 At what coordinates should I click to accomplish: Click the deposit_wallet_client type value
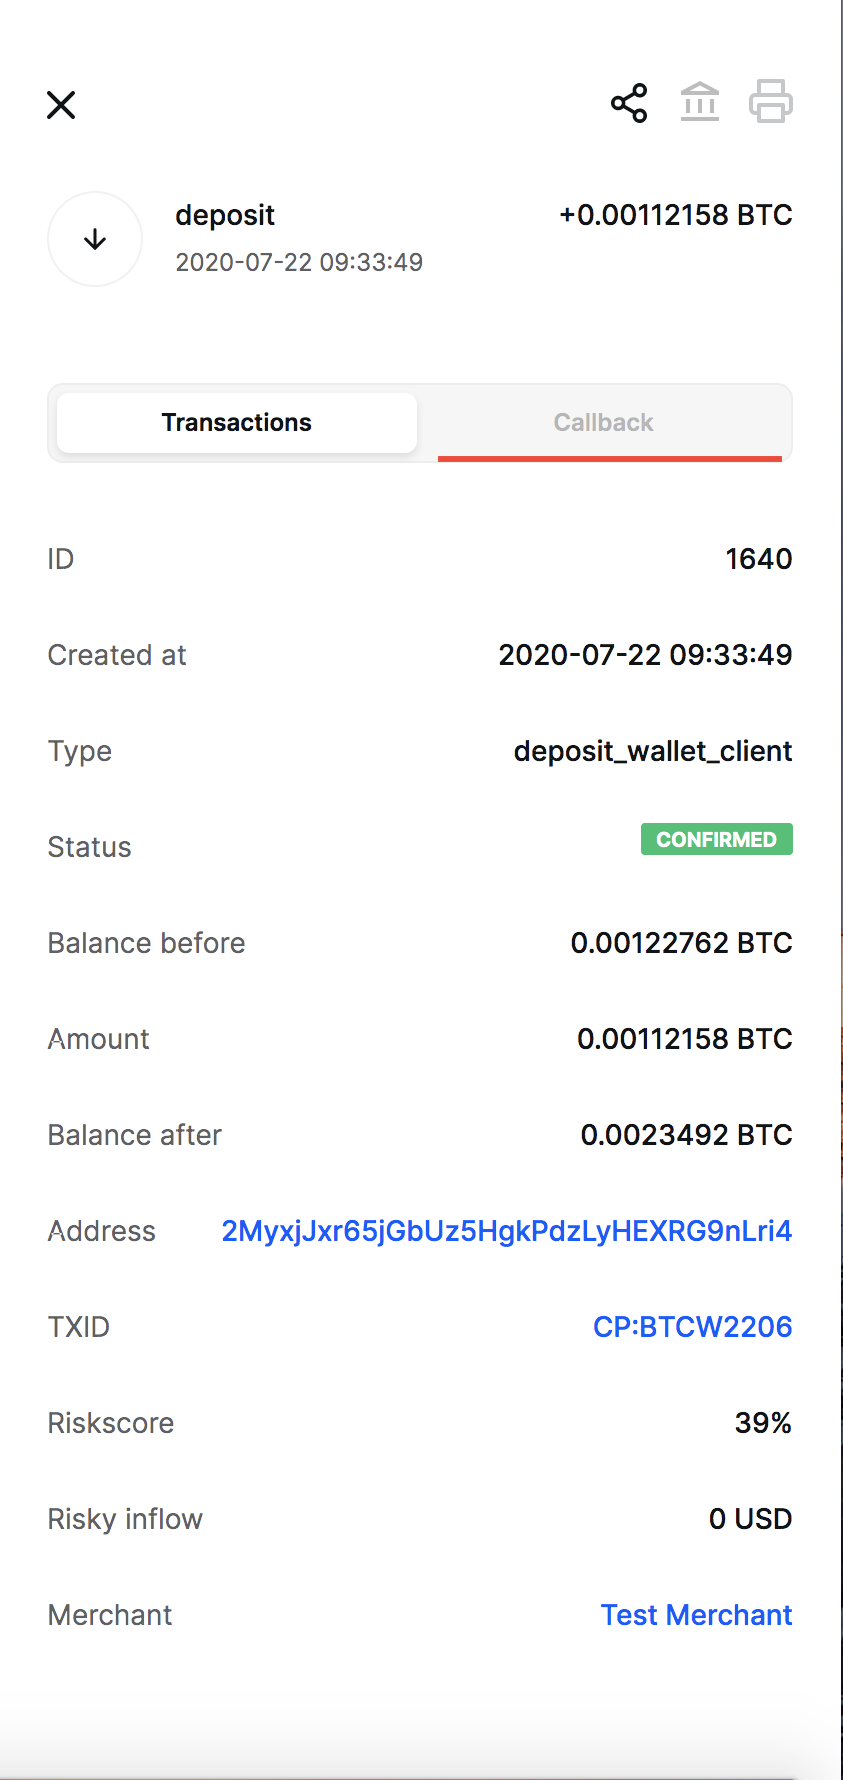point(653,751)
